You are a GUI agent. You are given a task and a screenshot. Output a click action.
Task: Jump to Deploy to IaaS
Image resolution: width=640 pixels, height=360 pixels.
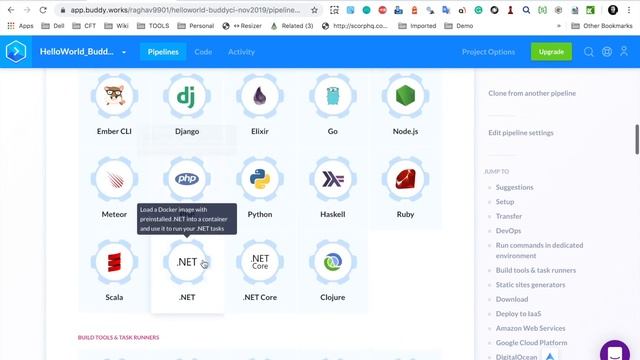(518, 313)
